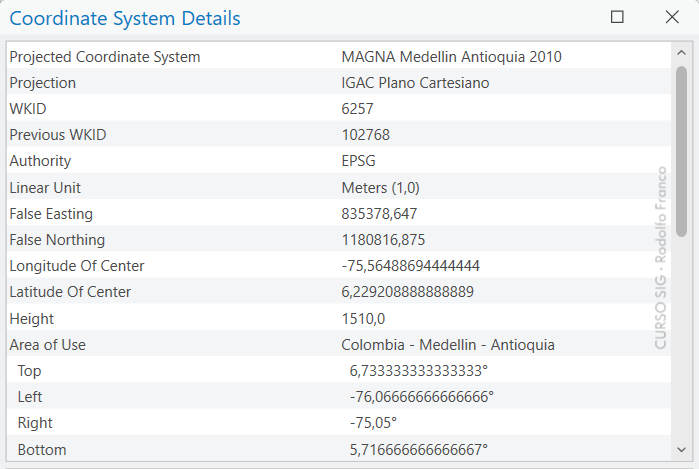Click the vertical scrollbar thumb
The height and width of the screenshot is (469, 699).
point(681,150)
